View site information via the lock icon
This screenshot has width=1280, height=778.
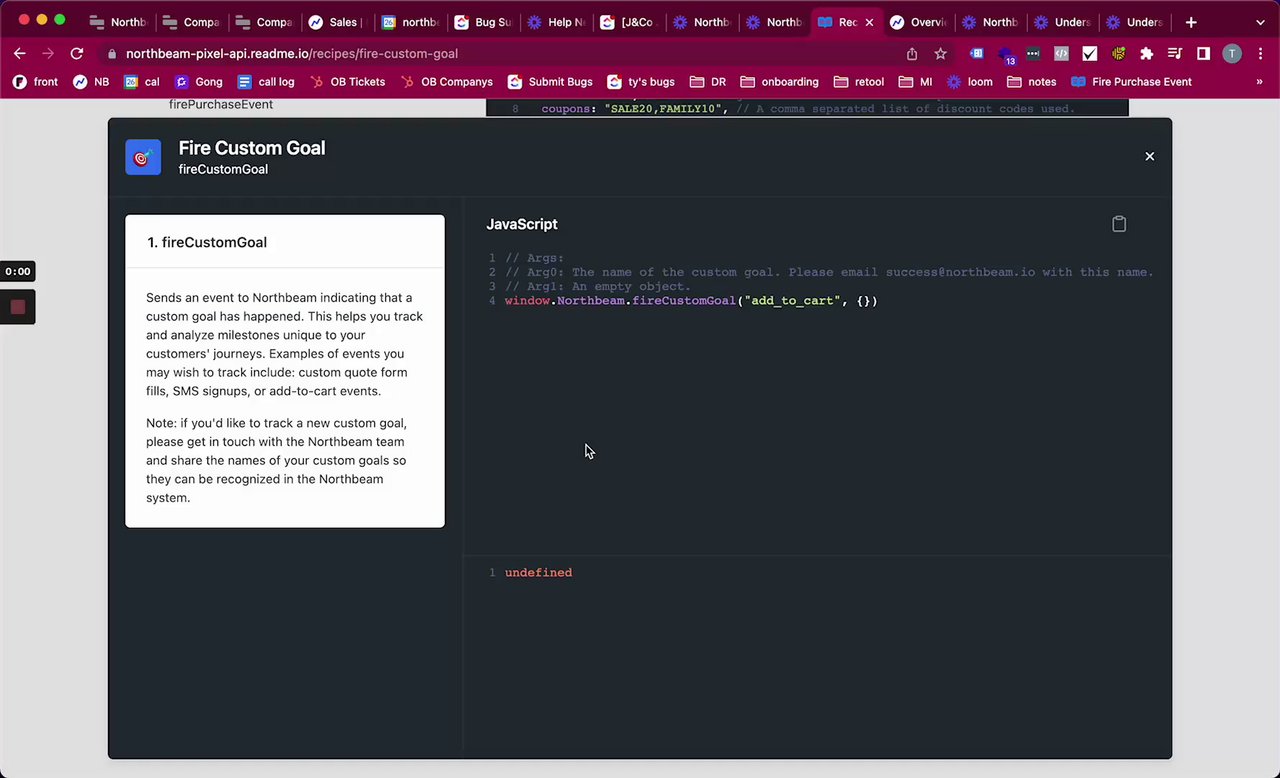coord(112,54)
